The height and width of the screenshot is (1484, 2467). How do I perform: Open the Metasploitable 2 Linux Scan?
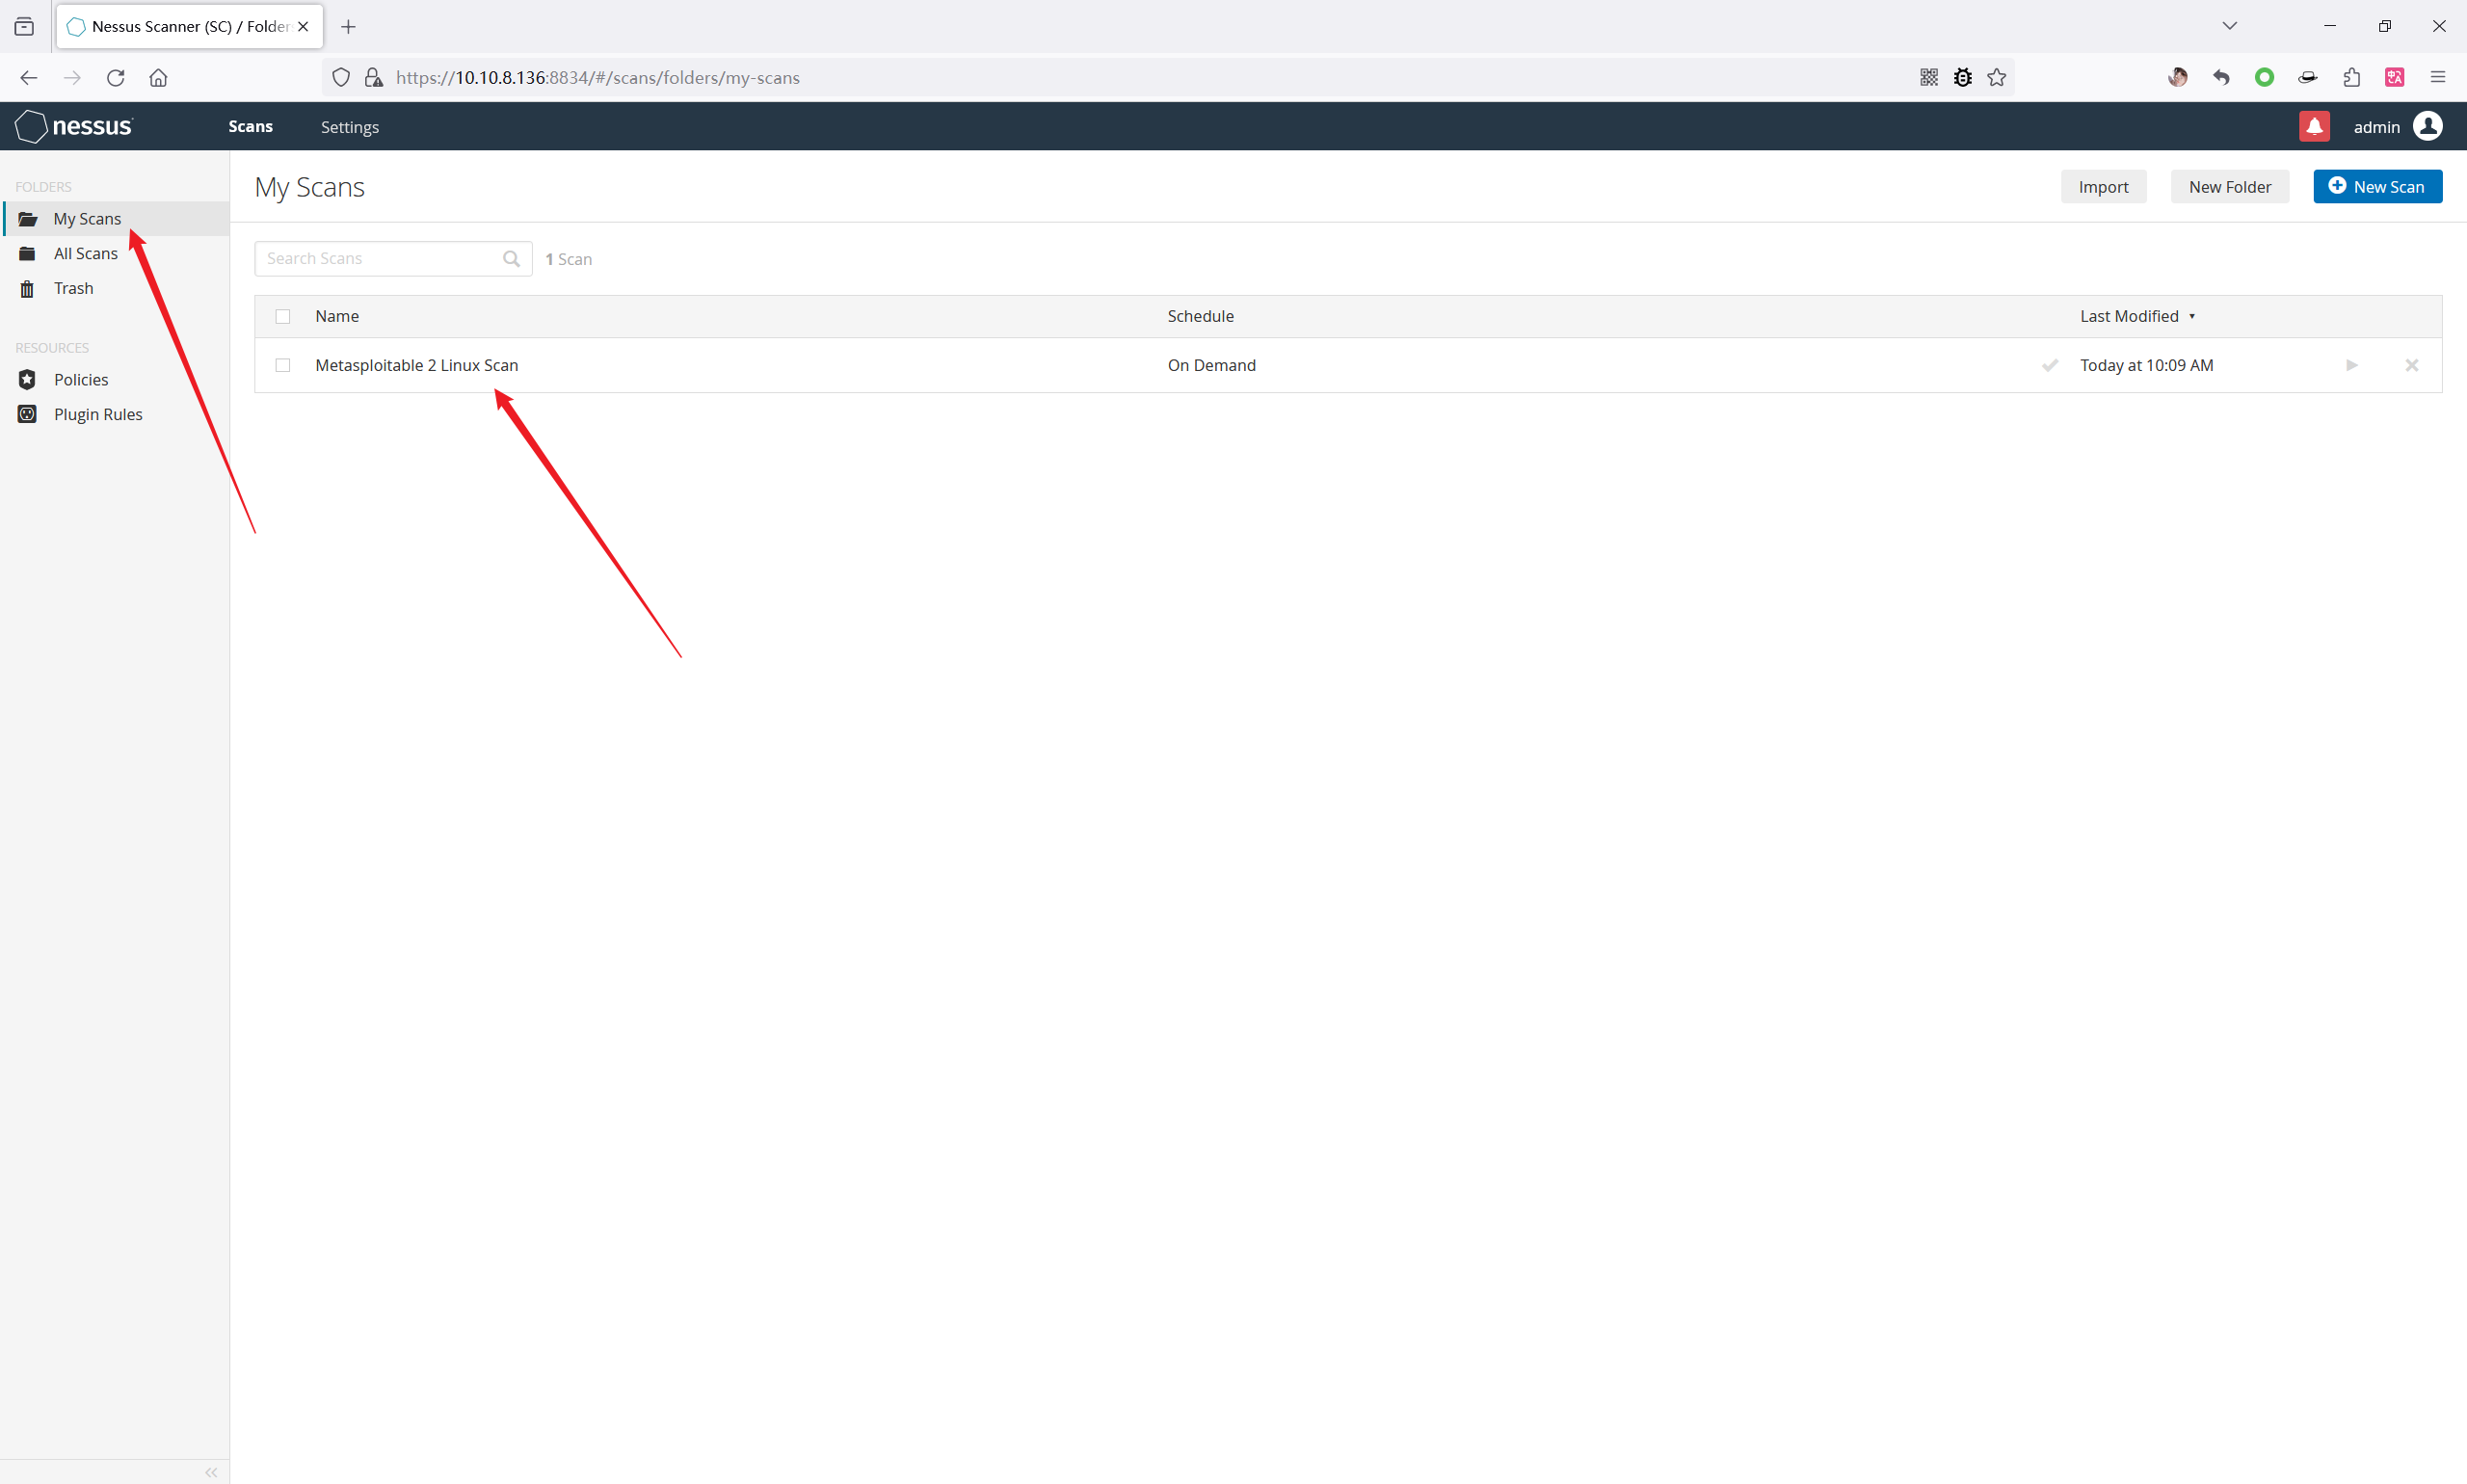pos(416,366)
